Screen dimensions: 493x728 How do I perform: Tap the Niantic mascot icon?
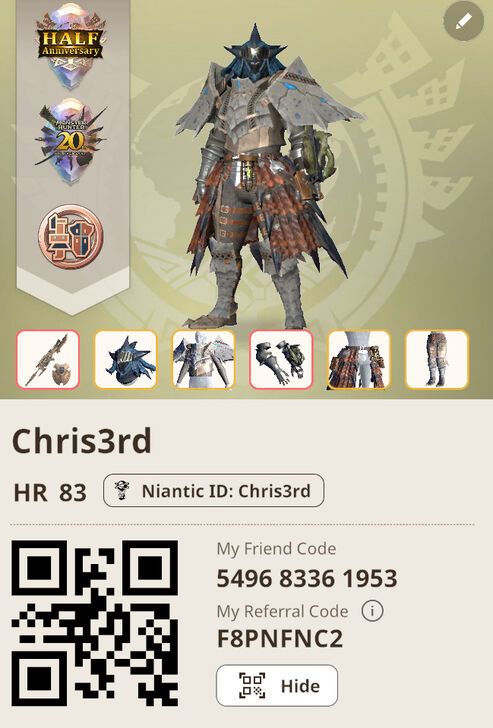122,490
